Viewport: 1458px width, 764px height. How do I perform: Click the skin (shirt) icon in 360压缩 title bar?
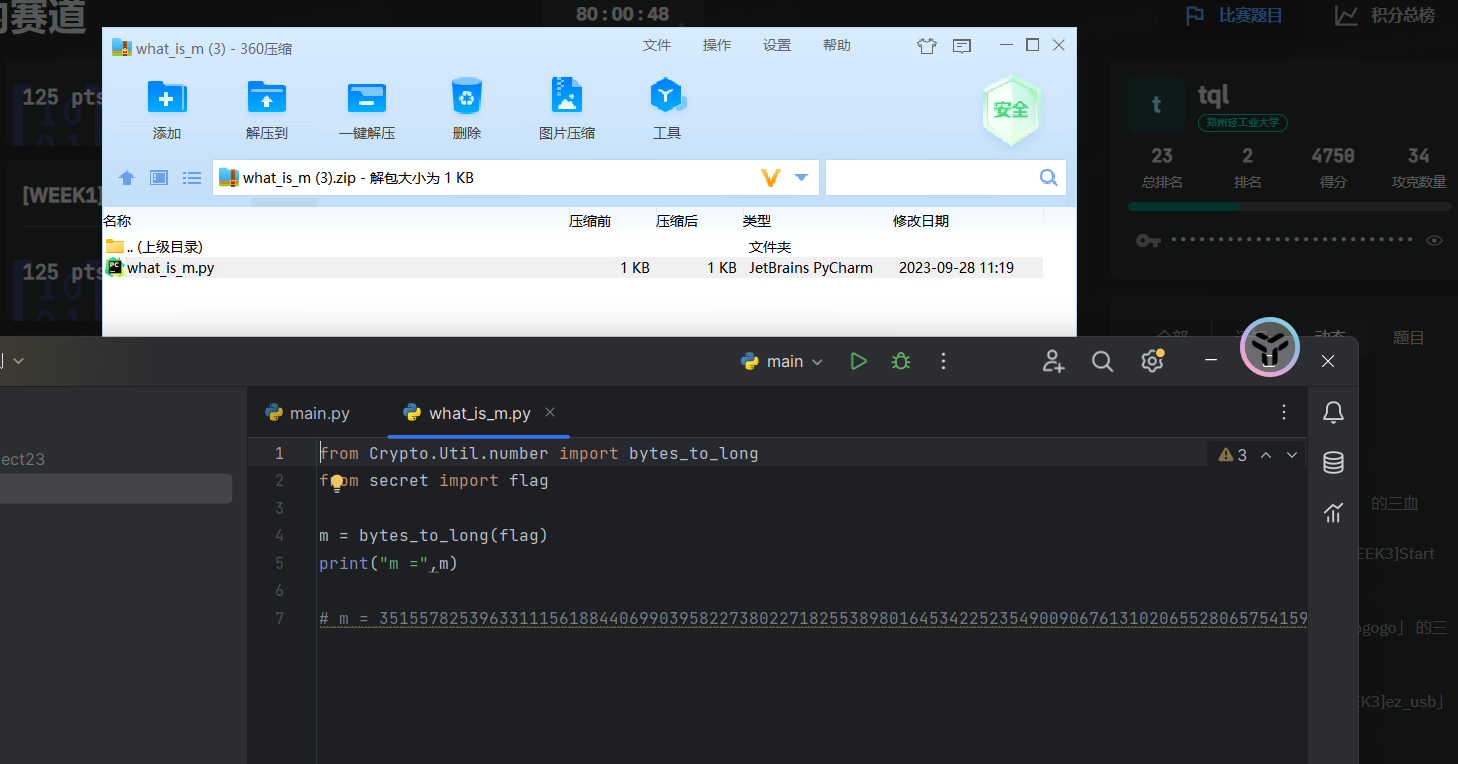(x=927, y=46)
